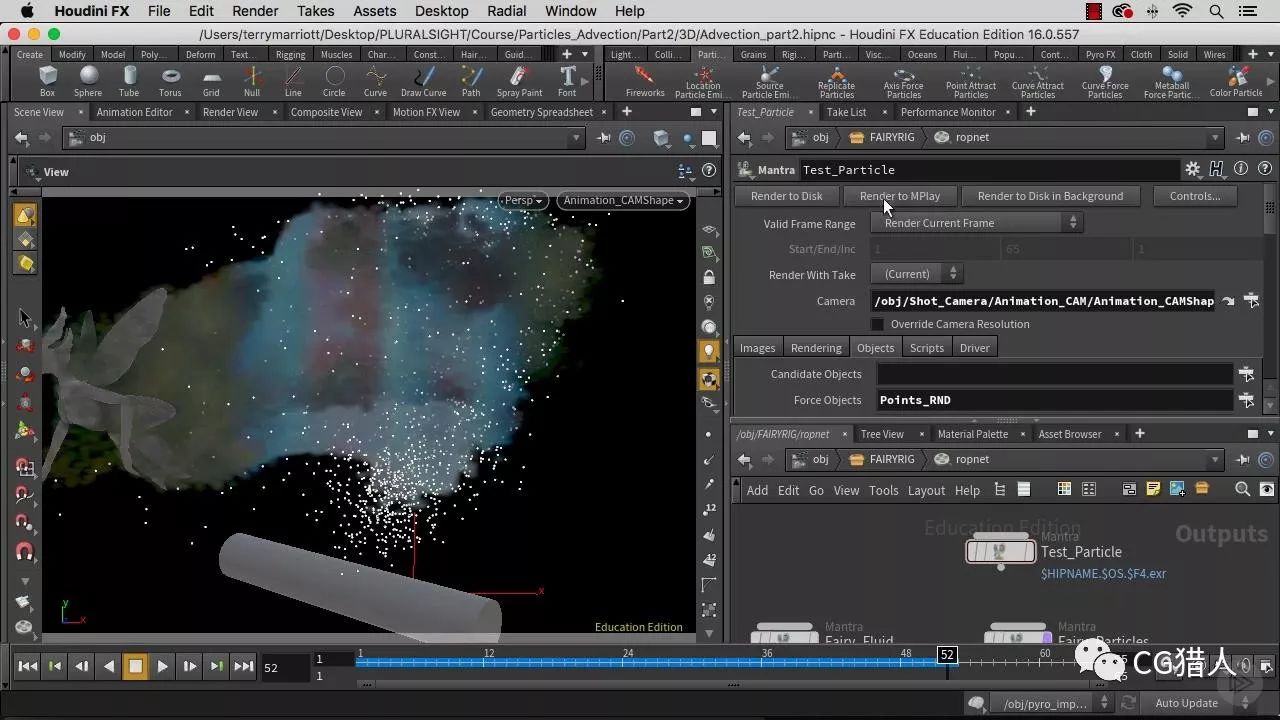The width and height of the screenshot is (1280, 720).
Task: Open Persp viewport dropdown
Action: pos(524,200)
